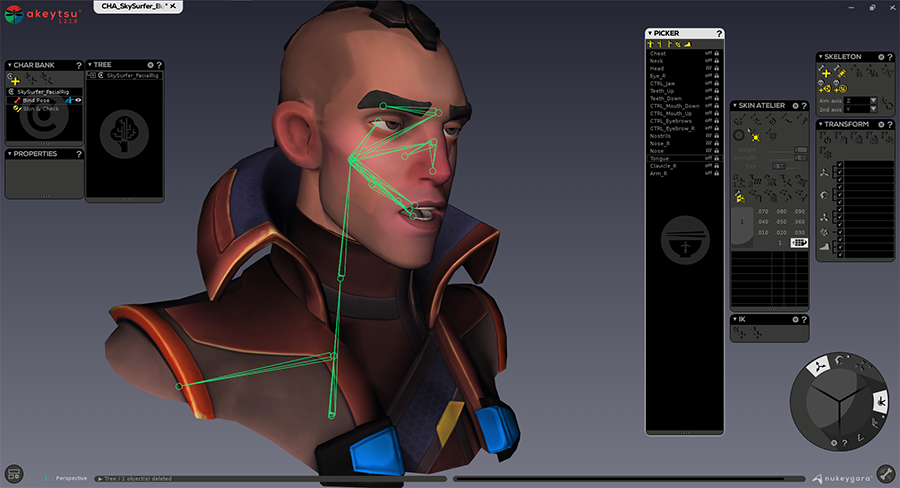This screenshot has height=488, width=900.
Task: Open the Aim axis Z dropdown
Action: 860,100
